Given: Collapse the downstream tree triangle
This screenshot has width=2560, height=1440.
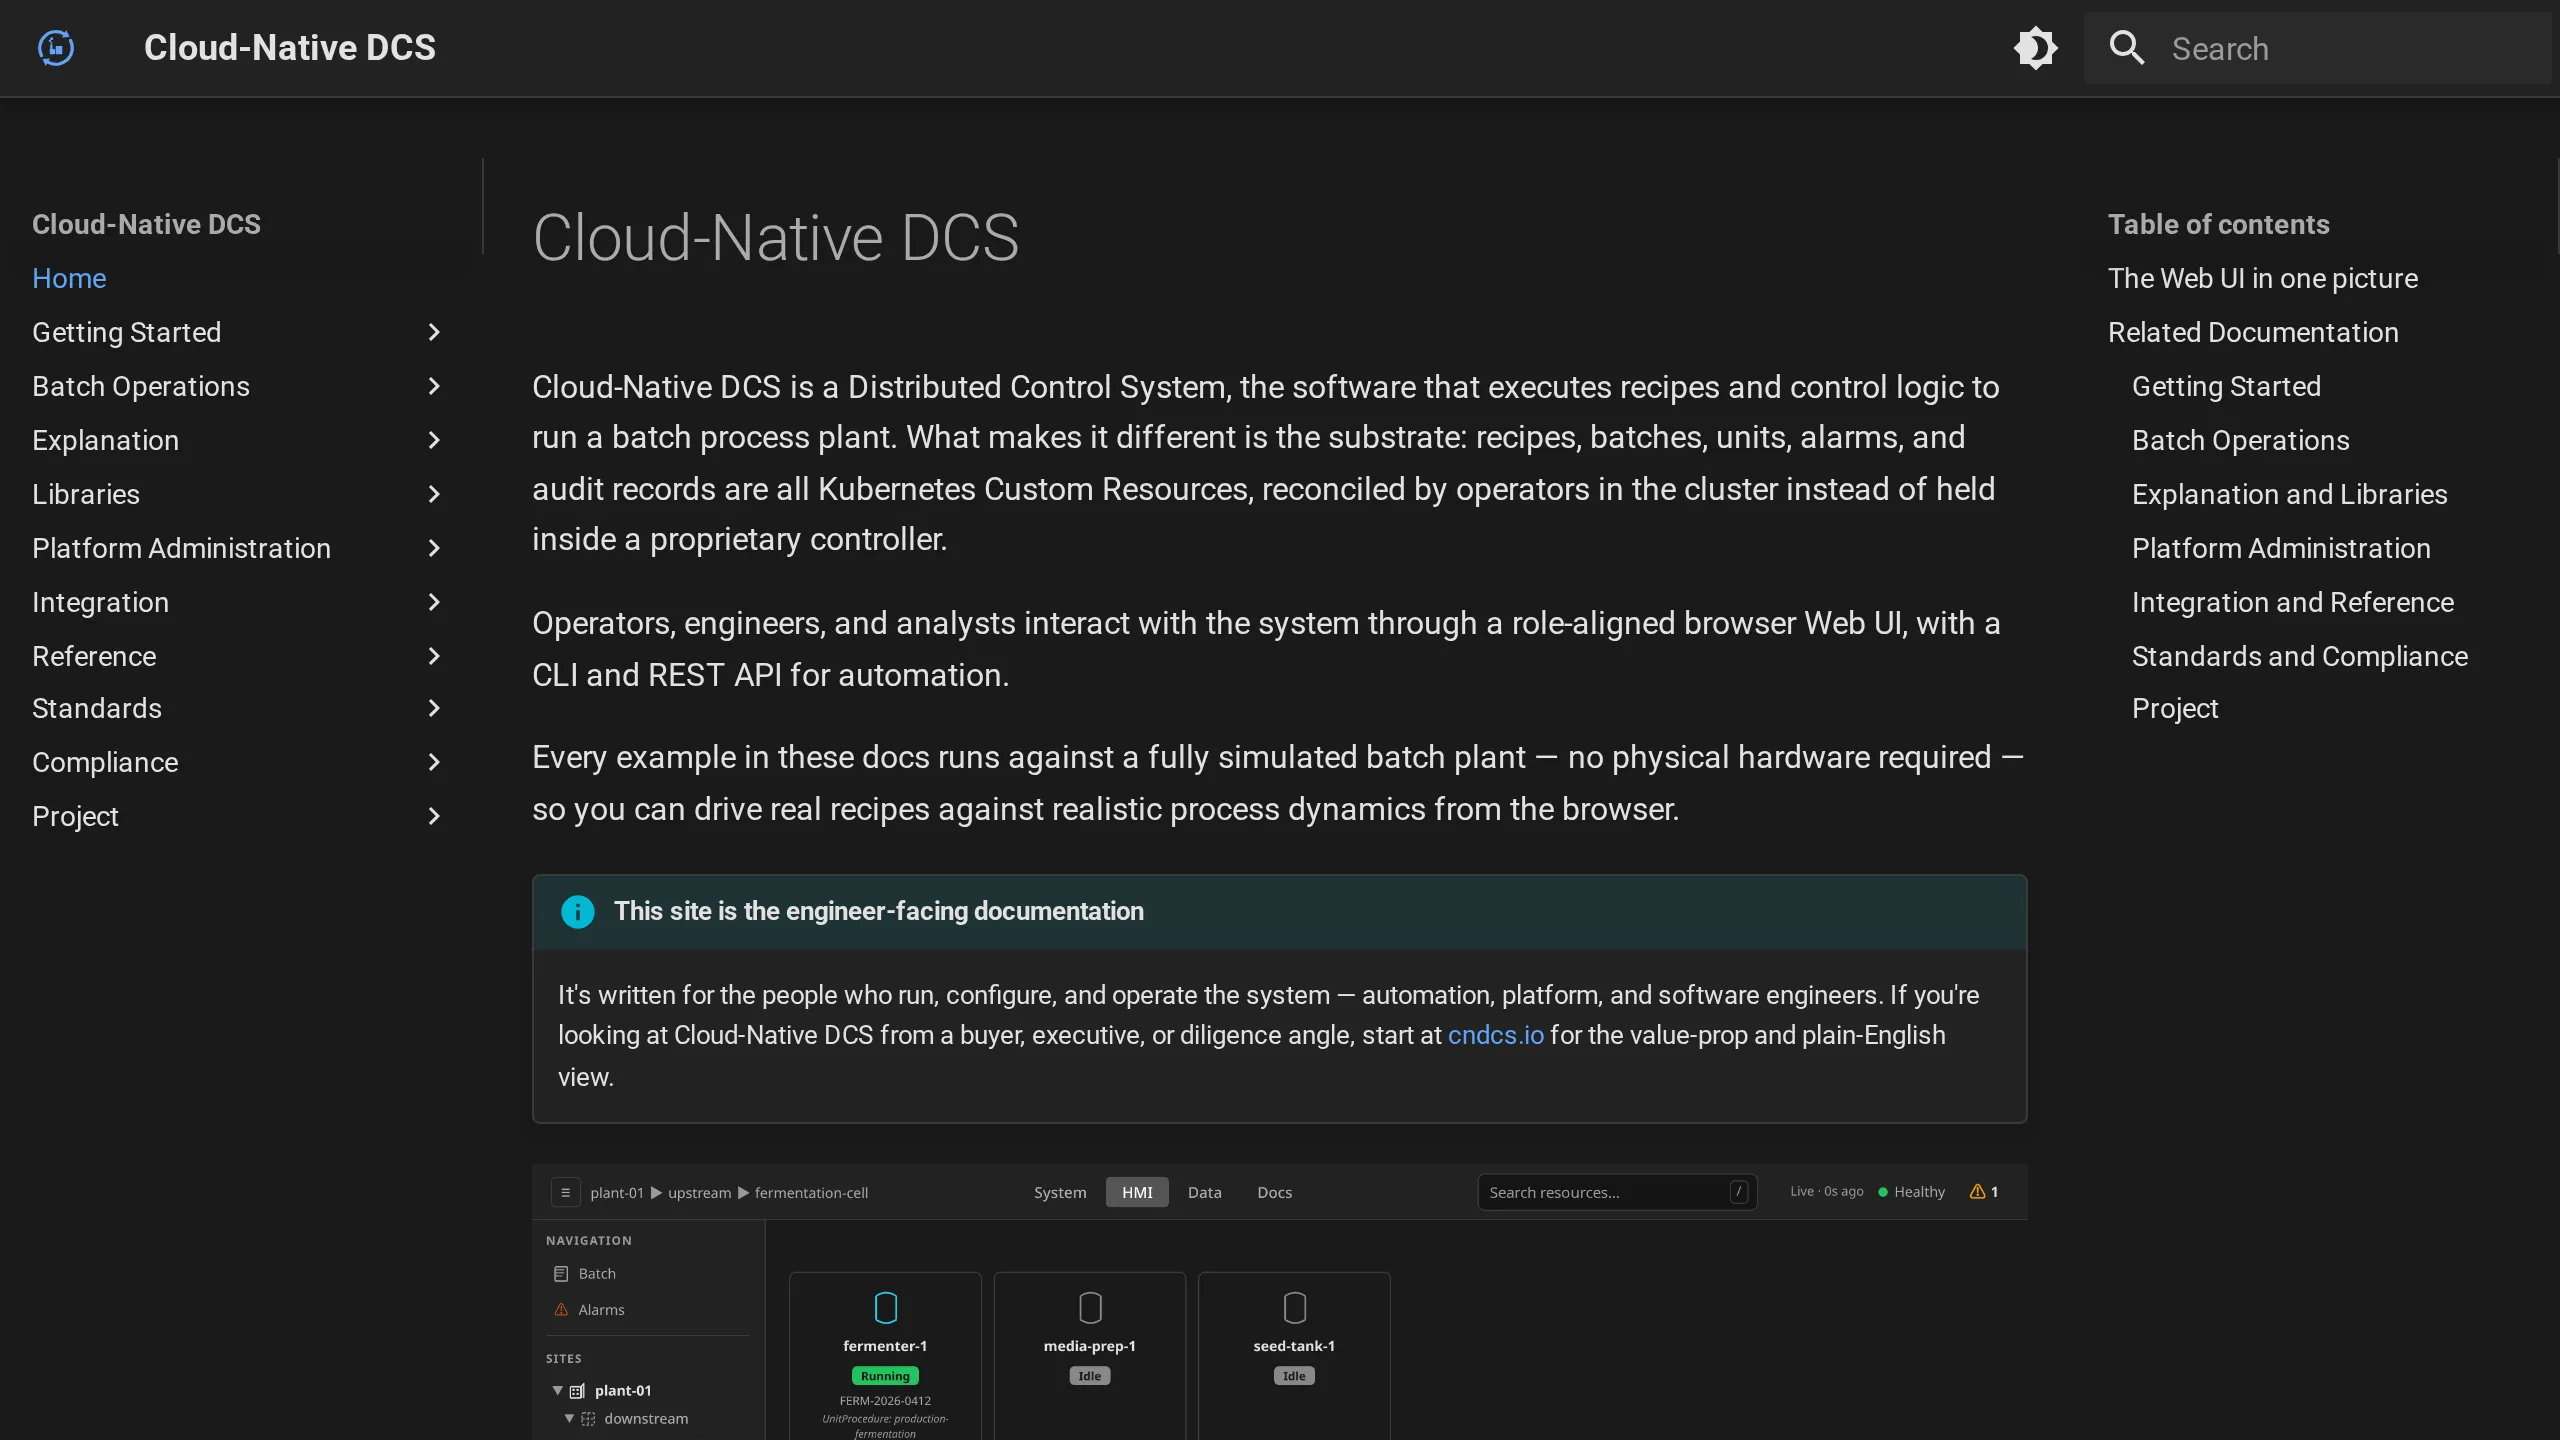Looking at the screenshot, I should 569,1418.
